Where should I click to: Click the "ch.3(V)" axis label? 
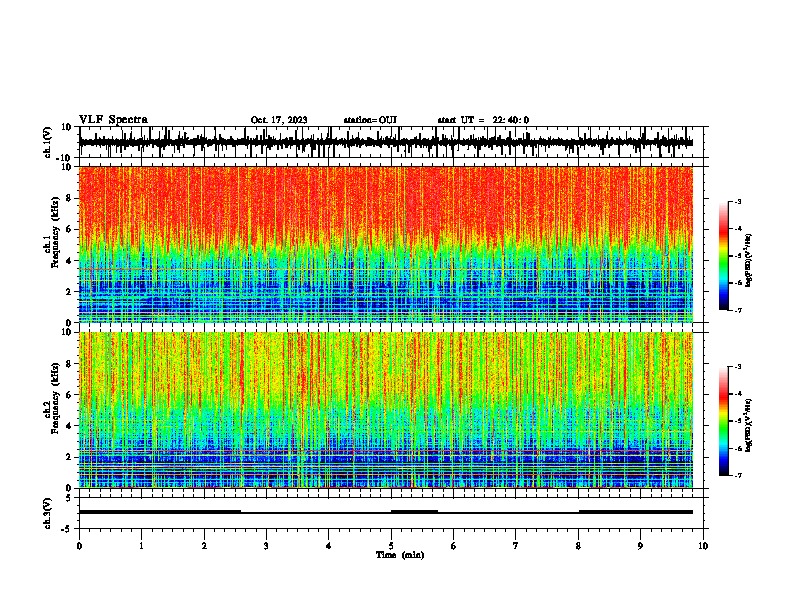click(48, 513)
